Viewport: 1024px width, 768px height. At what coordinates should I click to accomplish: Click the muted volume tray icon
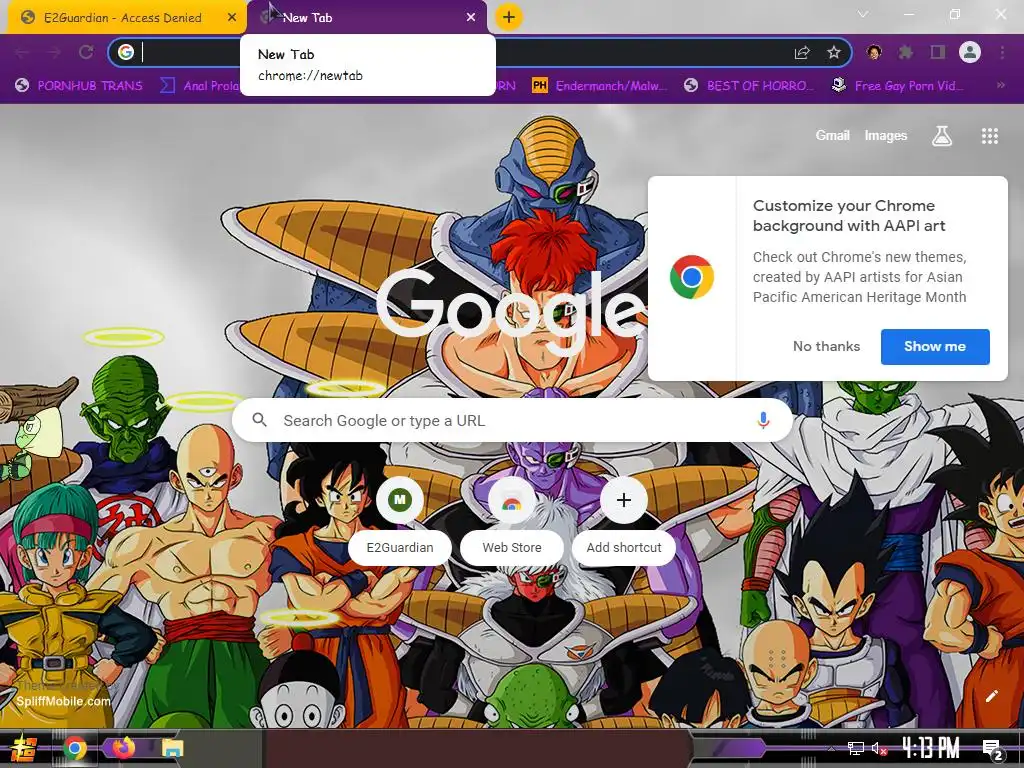click(879, 749)
